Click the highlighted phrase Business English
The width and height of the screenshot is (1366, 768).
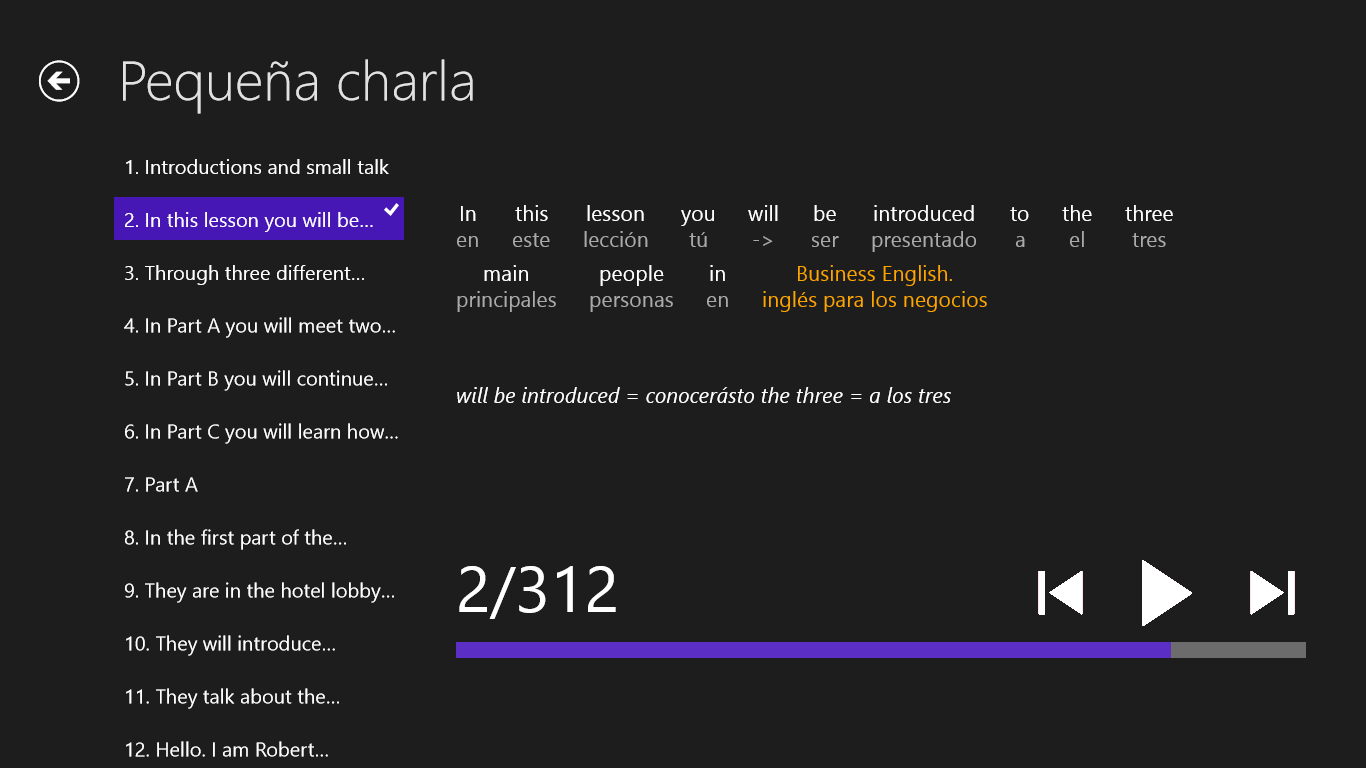[874, 274]
